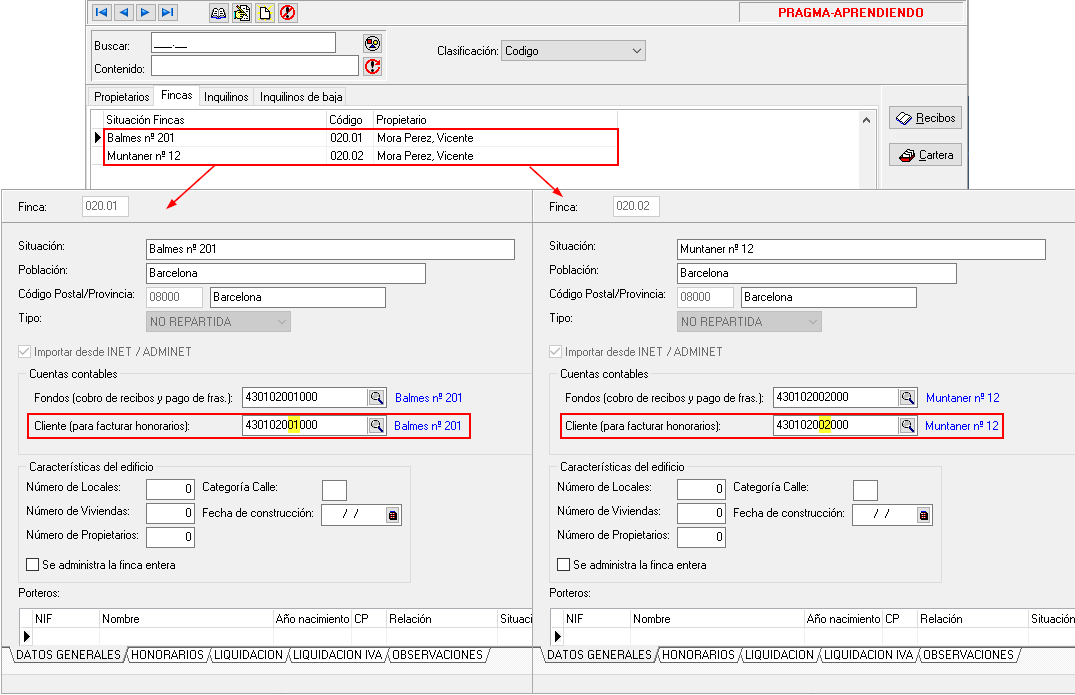This screenshot has width=1075, height=695.
Task: Switch to the Propietarios tab
Action: click(121, 97)
